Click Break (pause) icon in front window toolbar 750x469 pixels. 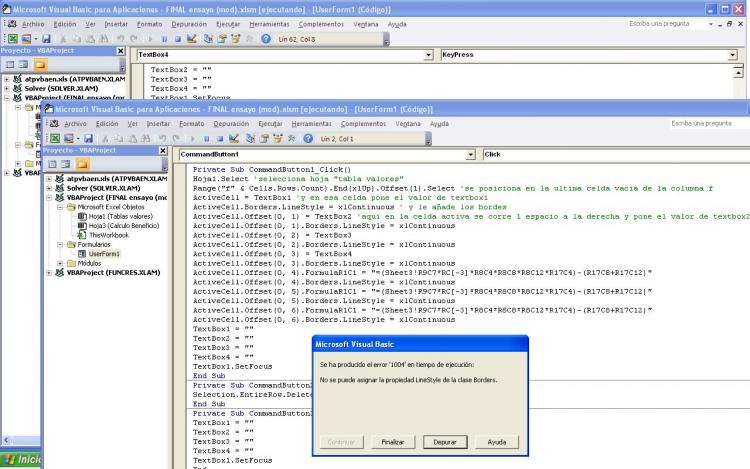[207, 139]
